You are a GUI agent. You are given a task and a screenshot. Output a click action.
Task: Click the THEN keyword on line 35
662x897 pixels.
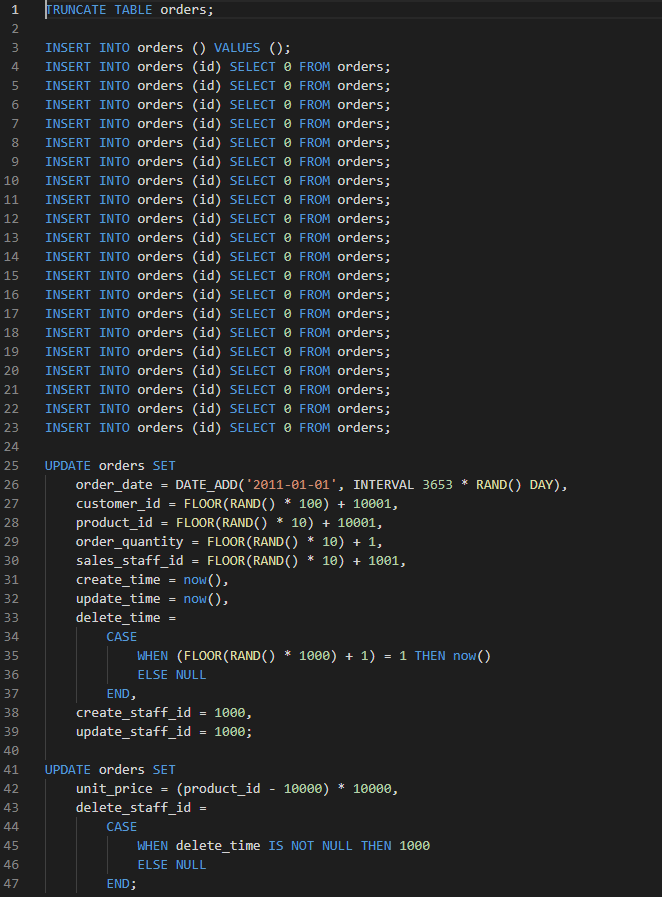430,655
